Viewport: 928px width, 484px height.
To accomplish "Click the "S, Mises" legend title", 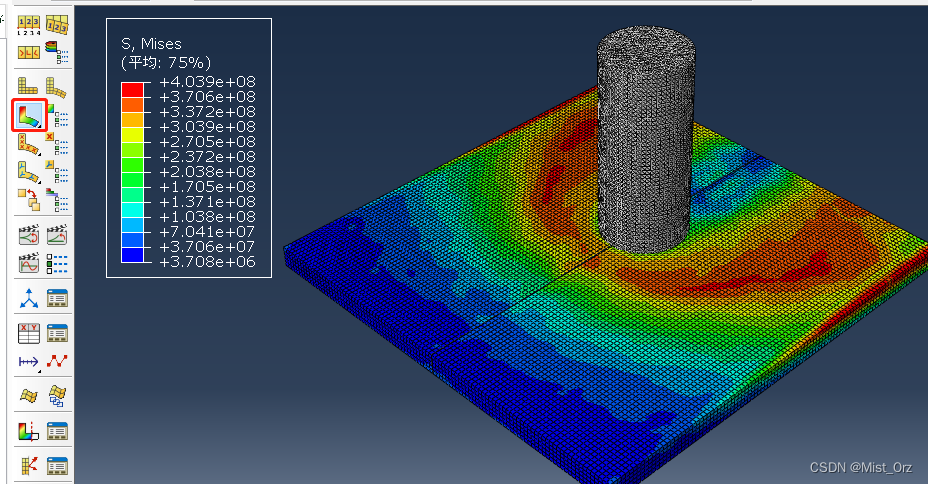I will 152,42.
